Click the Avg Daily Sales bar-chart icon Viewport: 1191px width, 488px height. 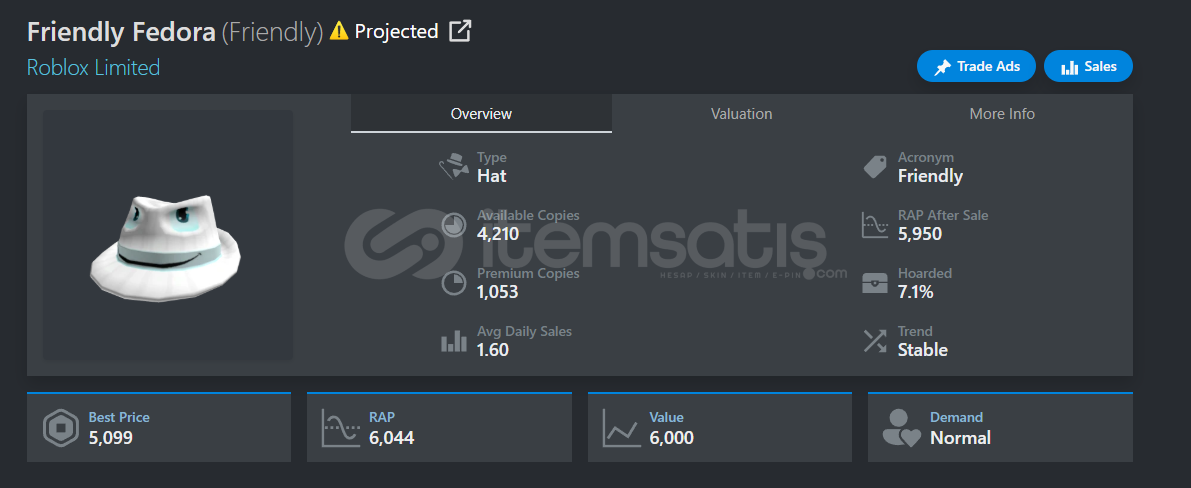click(x=454, y=341)
